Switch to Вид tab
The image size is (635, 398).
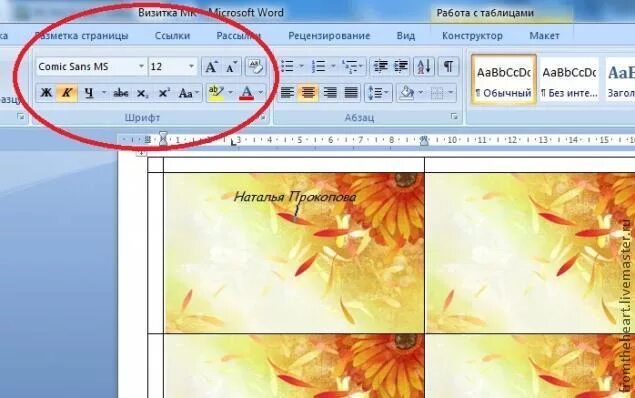coord(406,36)
